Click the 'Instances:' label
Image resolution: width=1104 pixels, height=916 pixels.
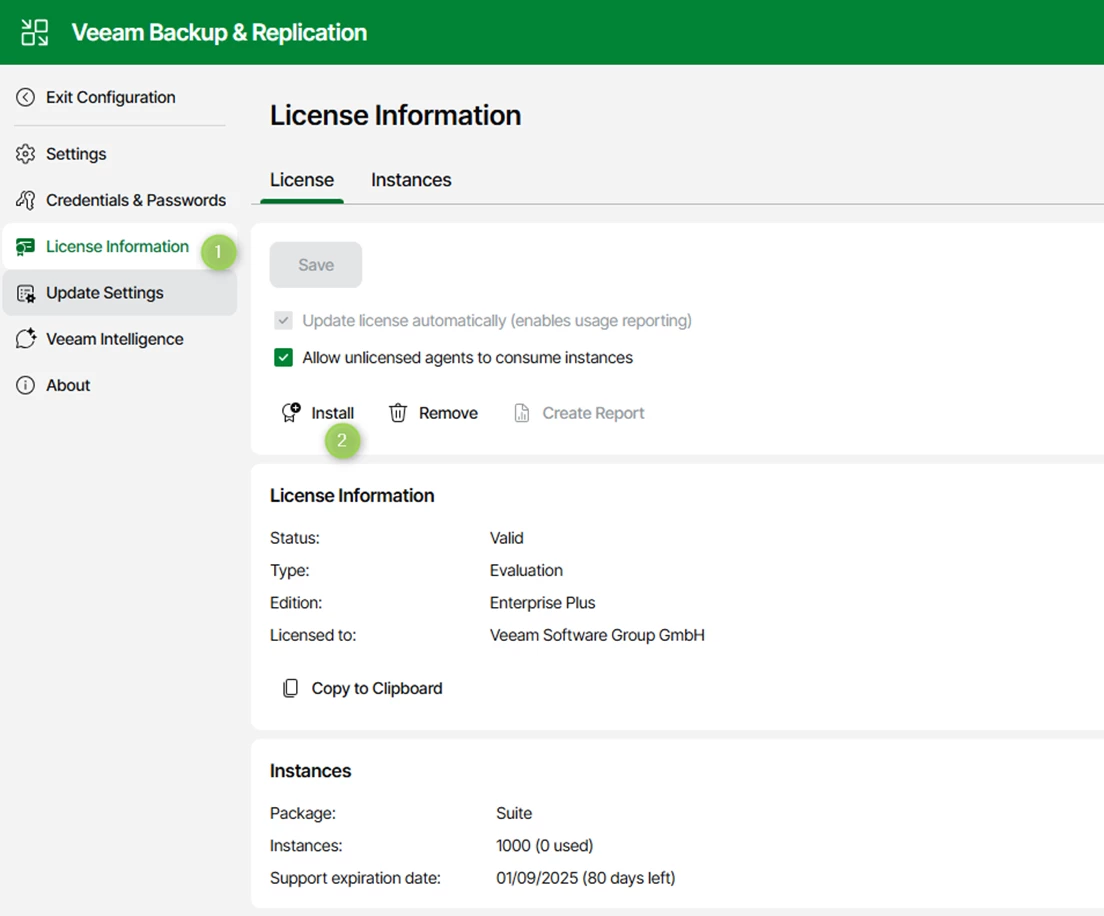306,846
